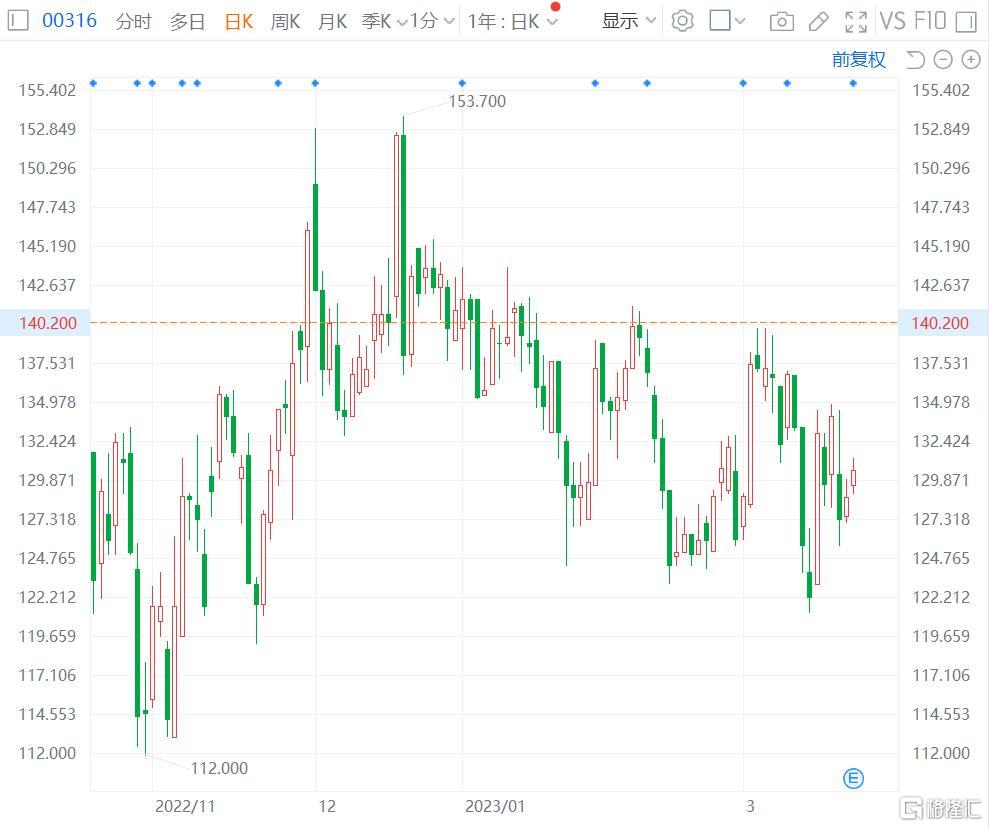The height and width of the screenshot is (828, 989).
Task: Click the left axis 129.871 value
Action: point(47,480)
